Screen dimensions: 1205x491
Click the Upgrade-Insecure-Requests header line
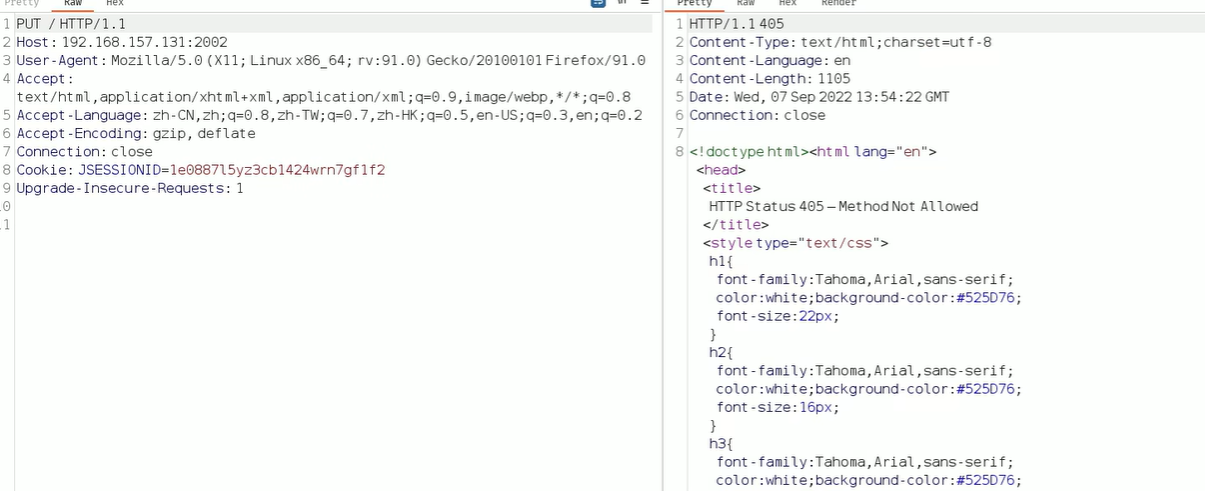tap(129, 188)
